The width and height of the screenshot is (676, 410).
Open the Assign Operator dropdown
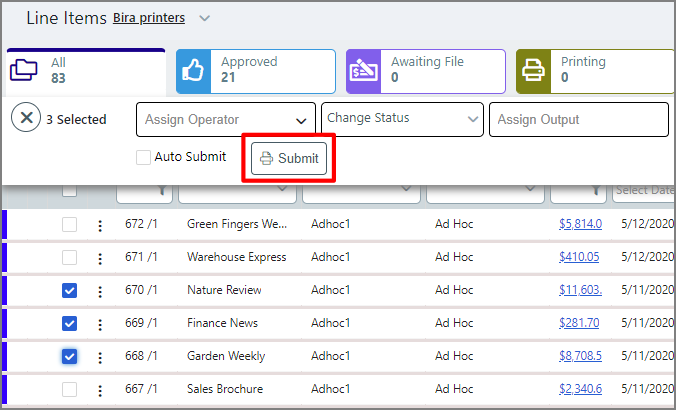[x=225, y=120]
